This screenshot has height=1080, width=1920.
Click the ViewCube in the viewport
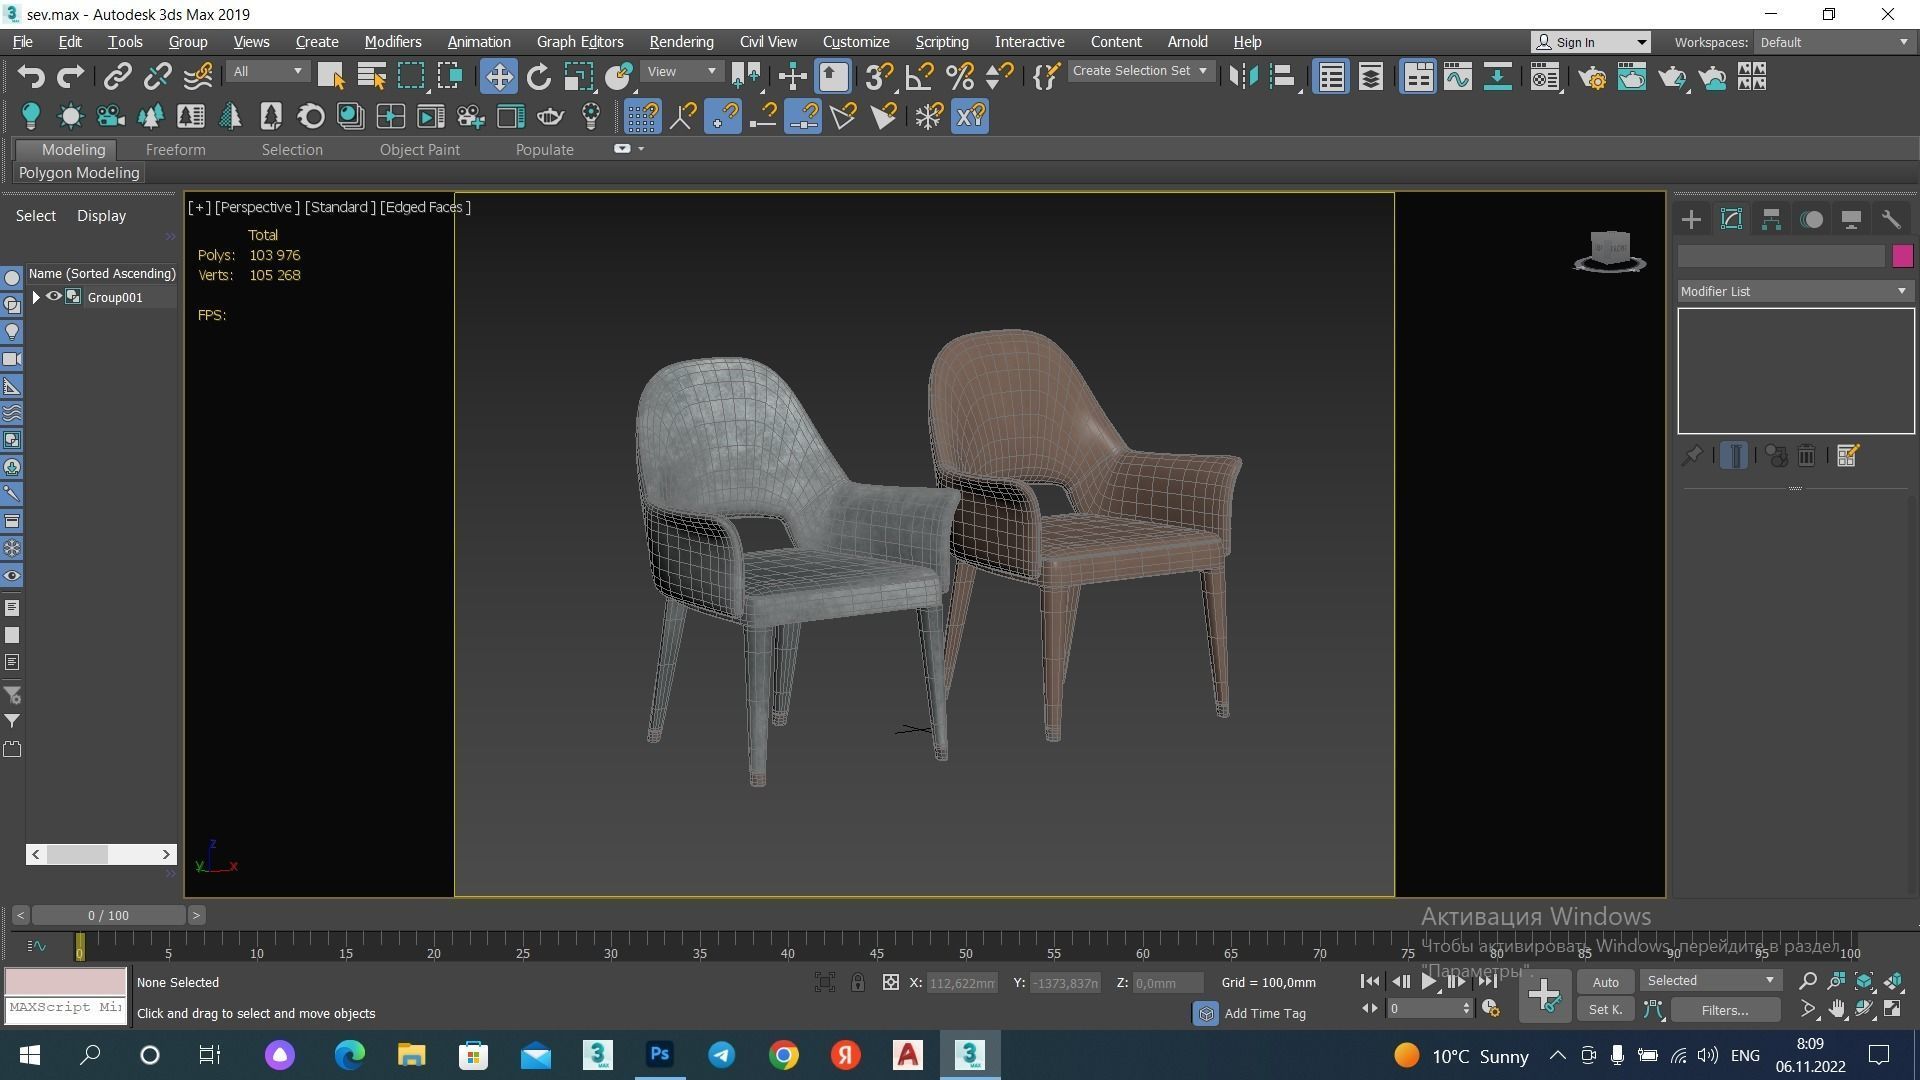(x=1610, y=251)
